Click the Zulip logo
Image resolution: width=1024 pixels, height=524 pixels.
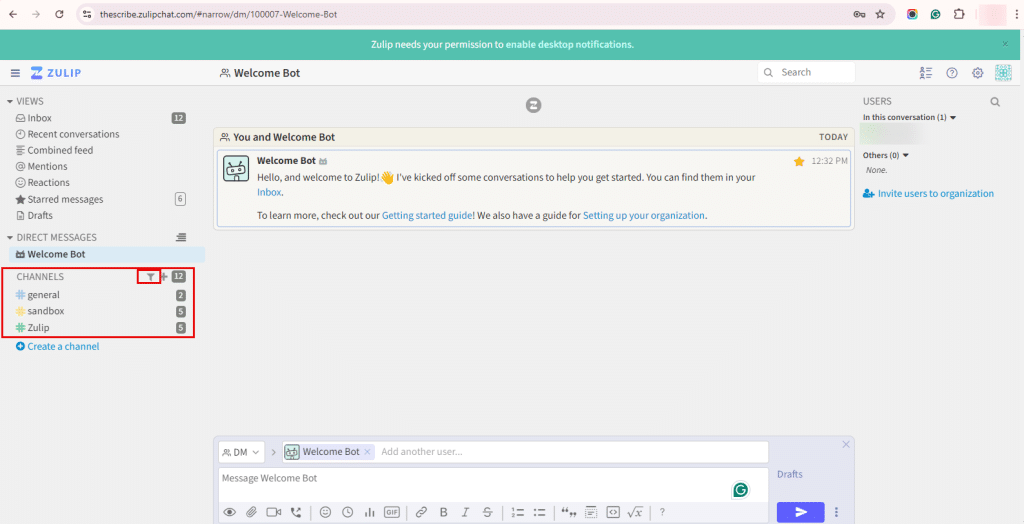coord(56,73)
